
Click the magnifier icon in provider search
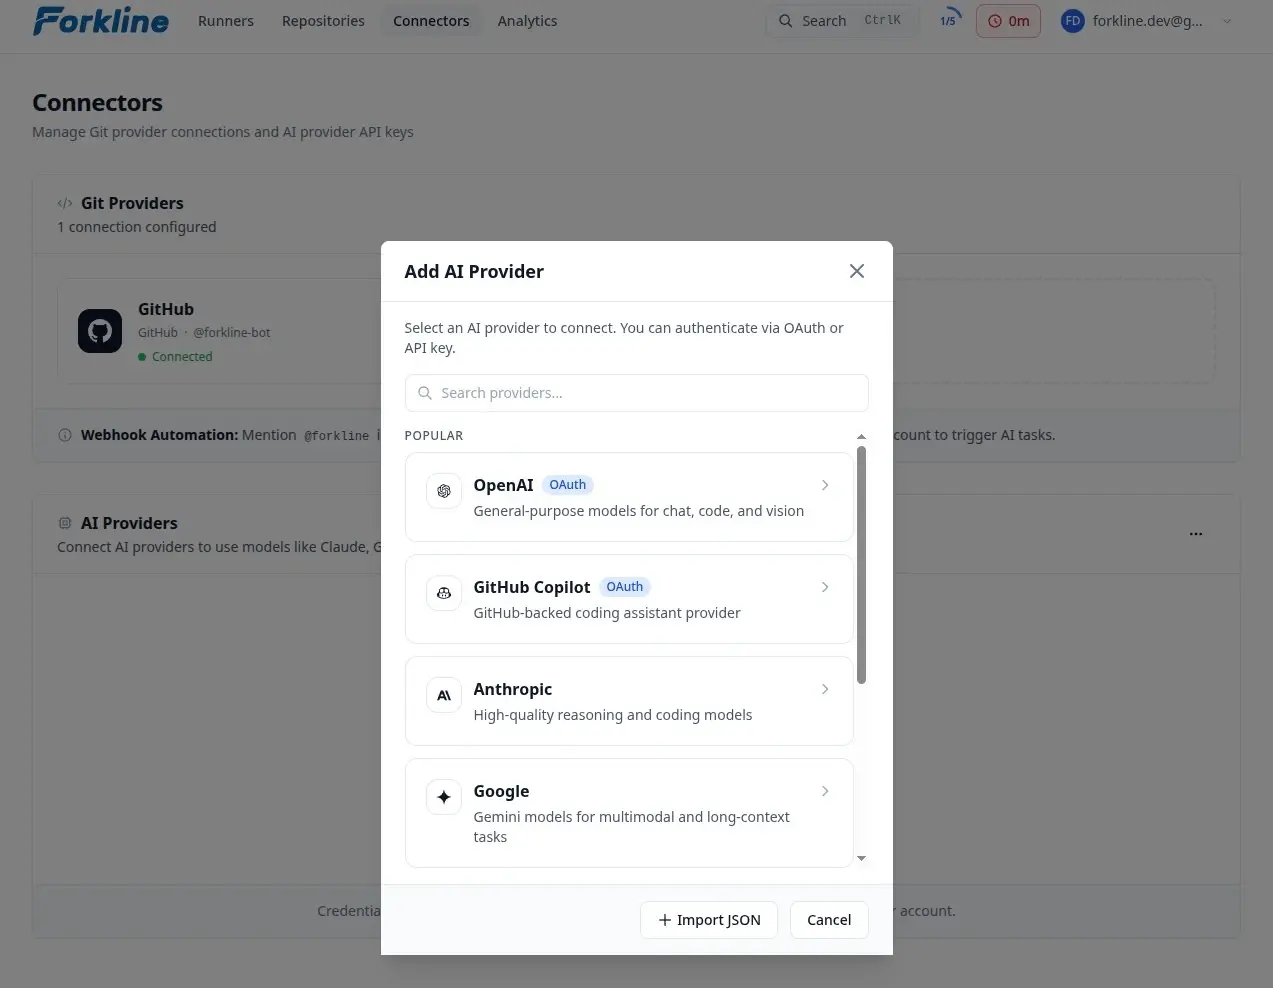425,393
